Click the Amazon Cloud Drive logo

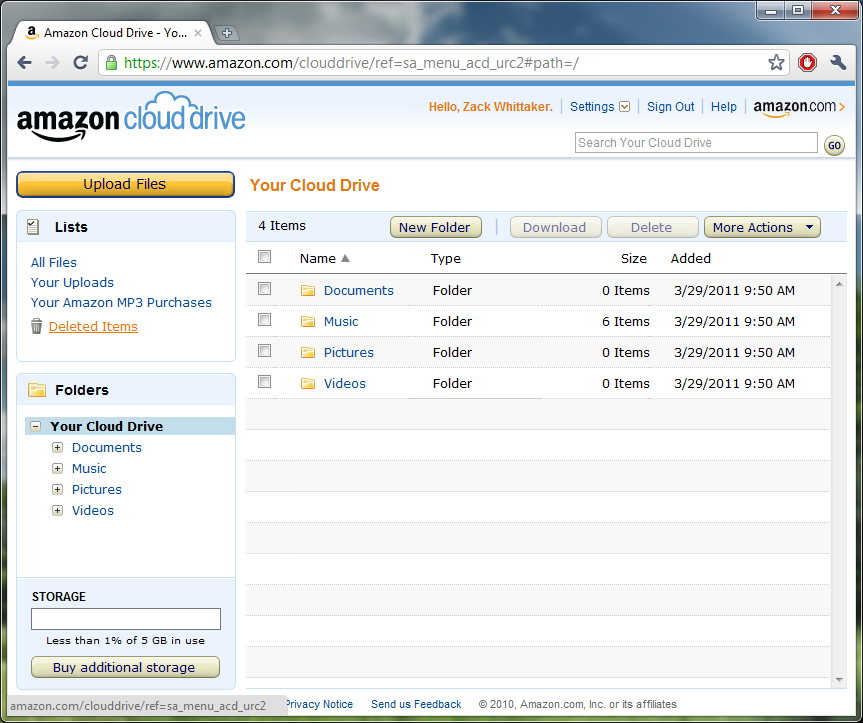coord(131,117)
